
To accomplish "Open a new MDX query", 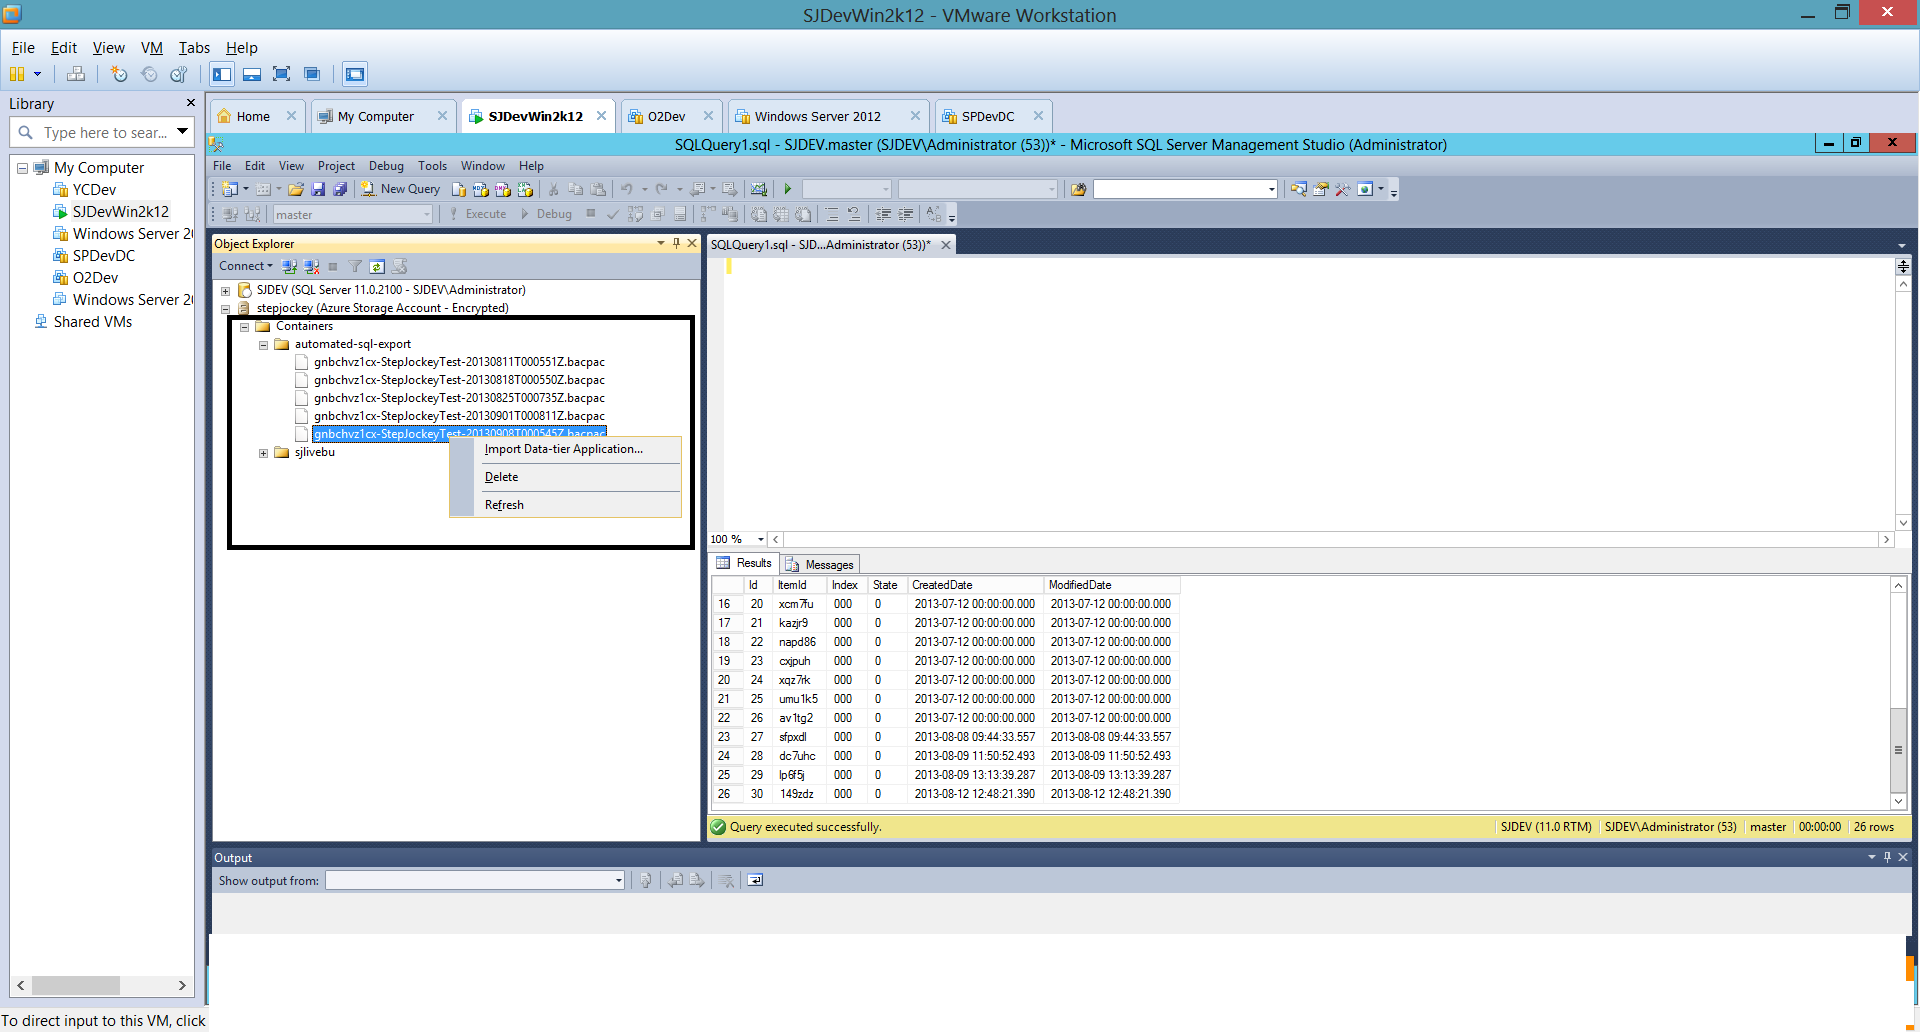I will click(x=481, y=189).
